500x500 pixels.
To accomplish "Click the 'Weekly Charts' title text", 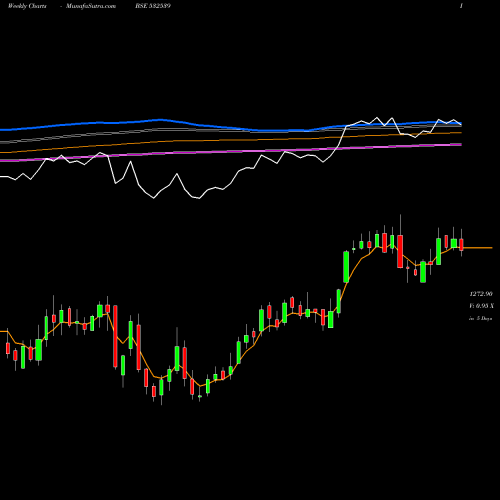I will click(27, 6).
